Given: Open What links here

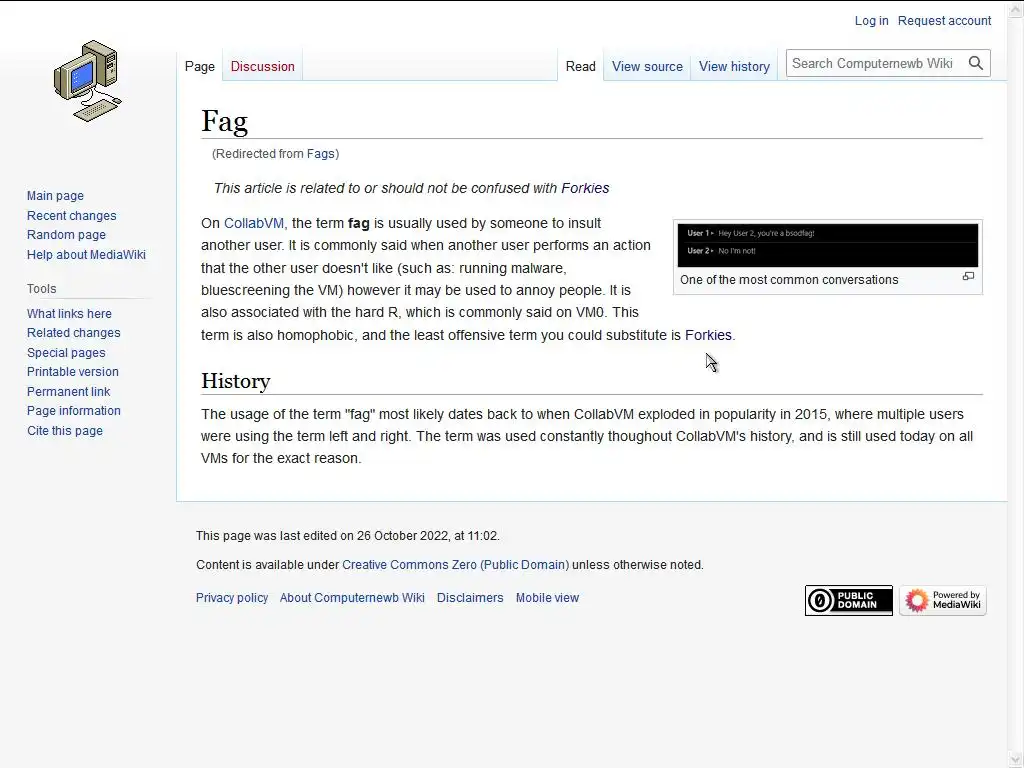Looking at the screenshot, I should (69, 313).
